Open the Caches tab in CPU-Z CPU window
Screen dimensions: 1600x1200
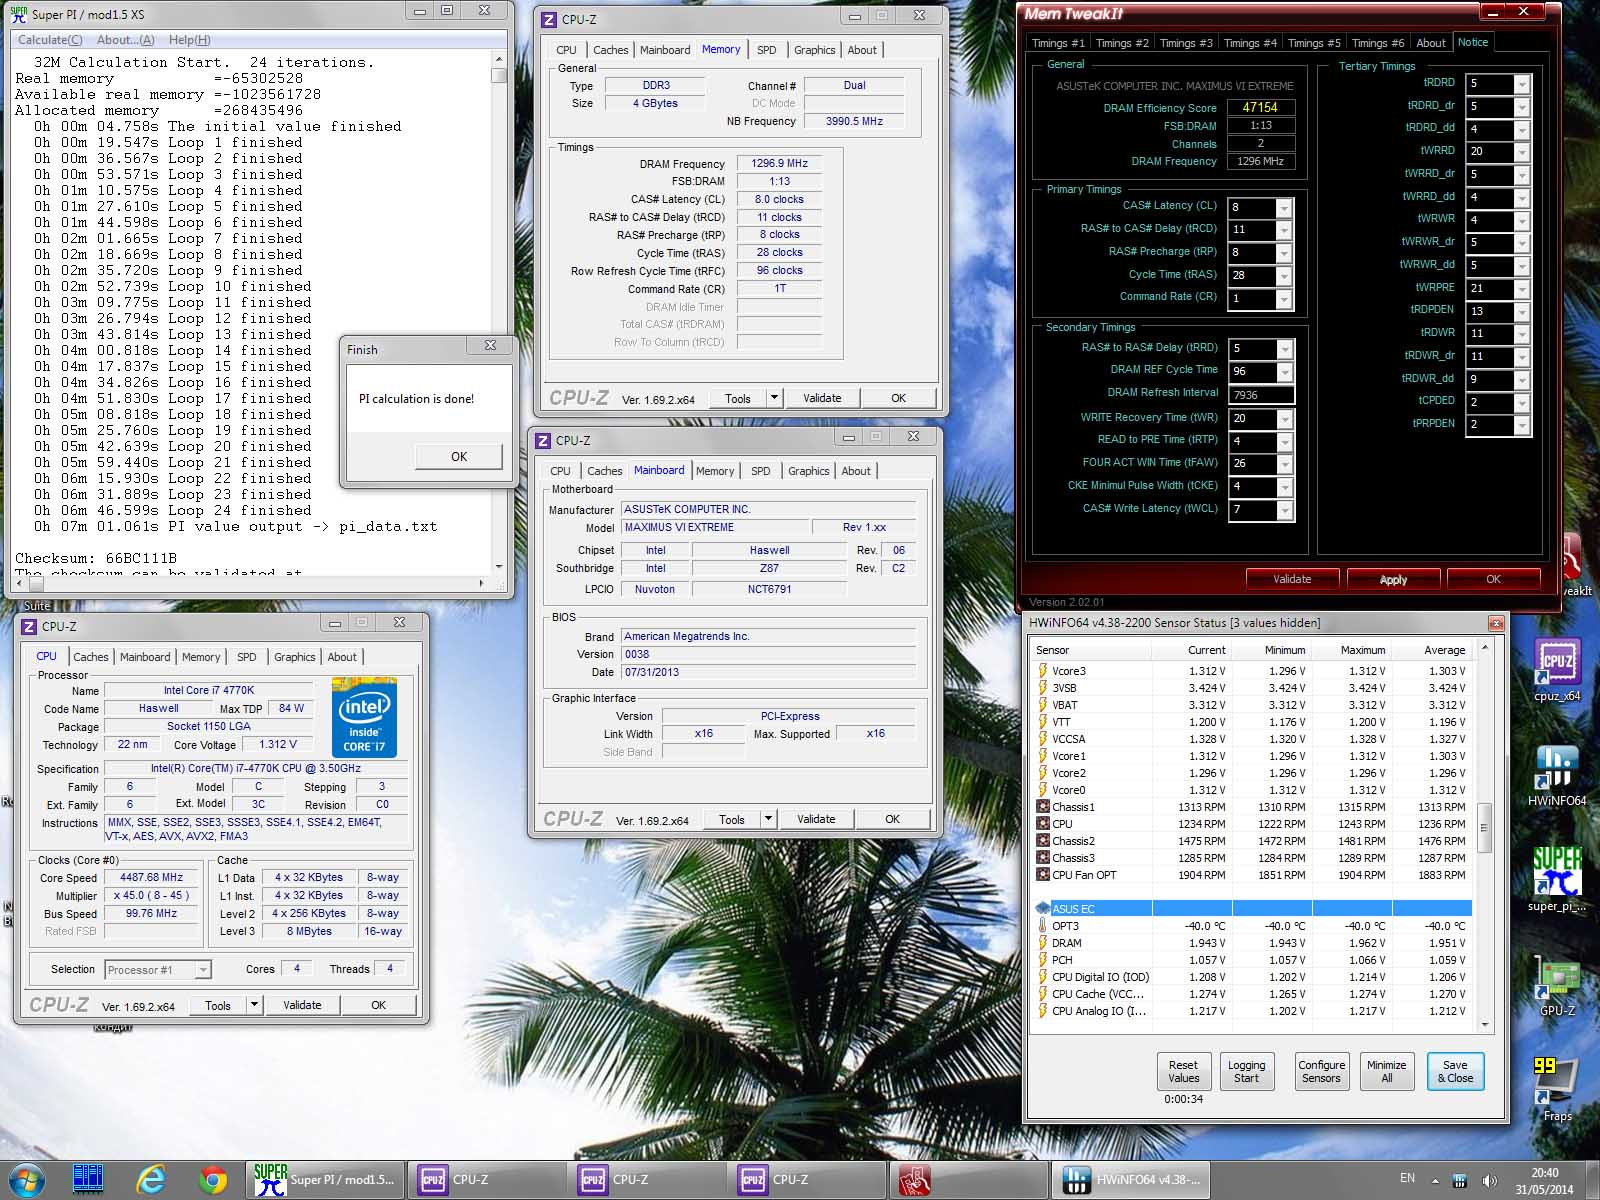[90, 657]
